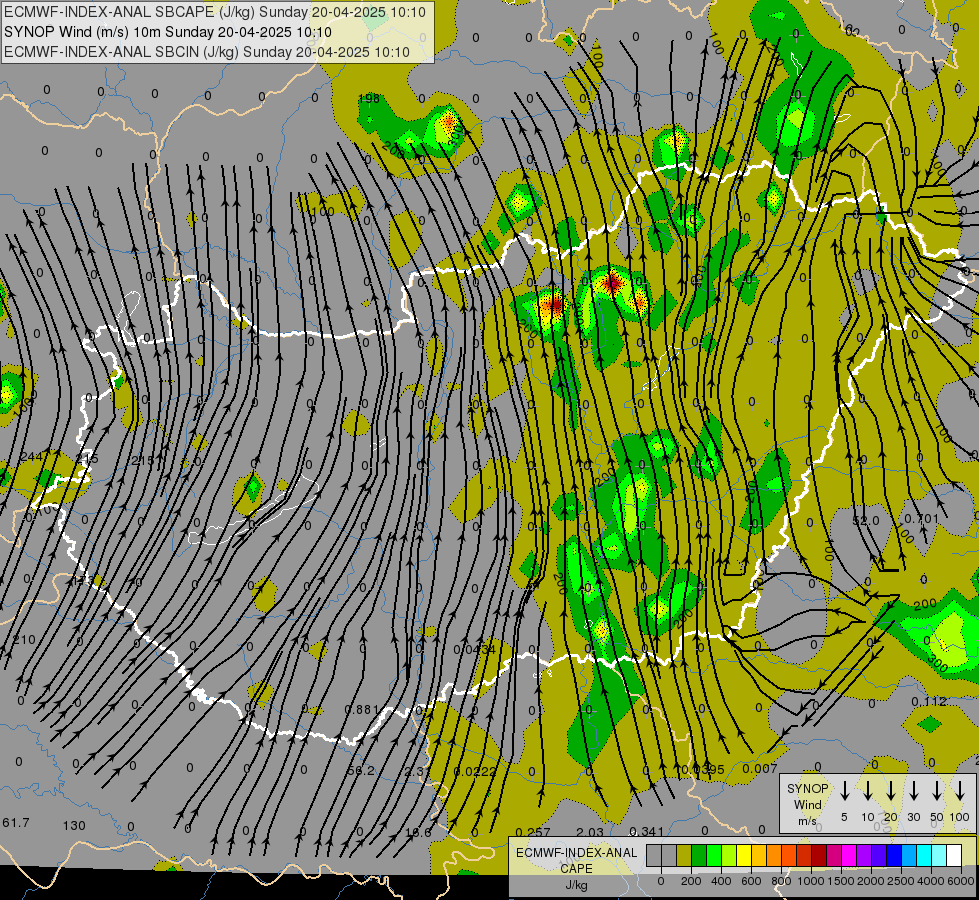Click the 0.0434 value on the map
Screen dimensions: 979x900
coord(475,650)
